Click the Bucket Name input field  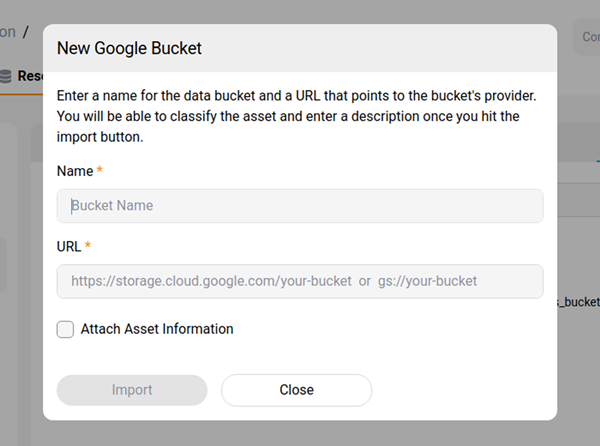point(300,206)
